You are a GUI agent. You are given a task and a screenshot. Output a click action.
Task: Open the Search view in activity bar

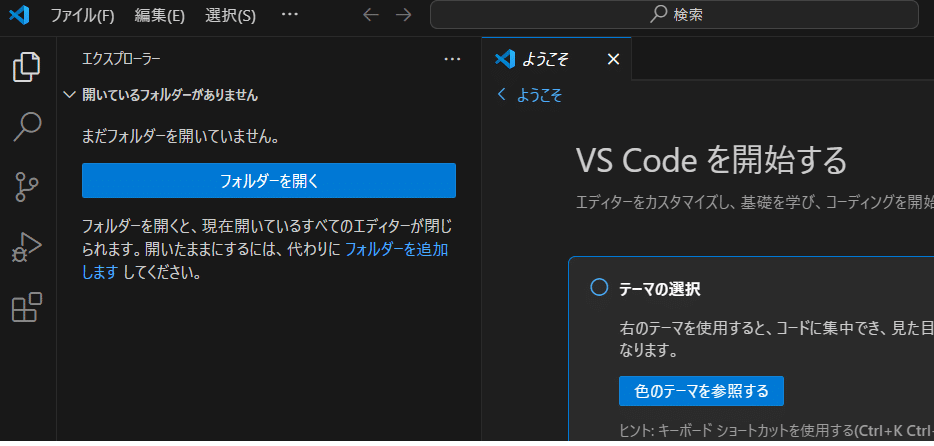[27, 127]
